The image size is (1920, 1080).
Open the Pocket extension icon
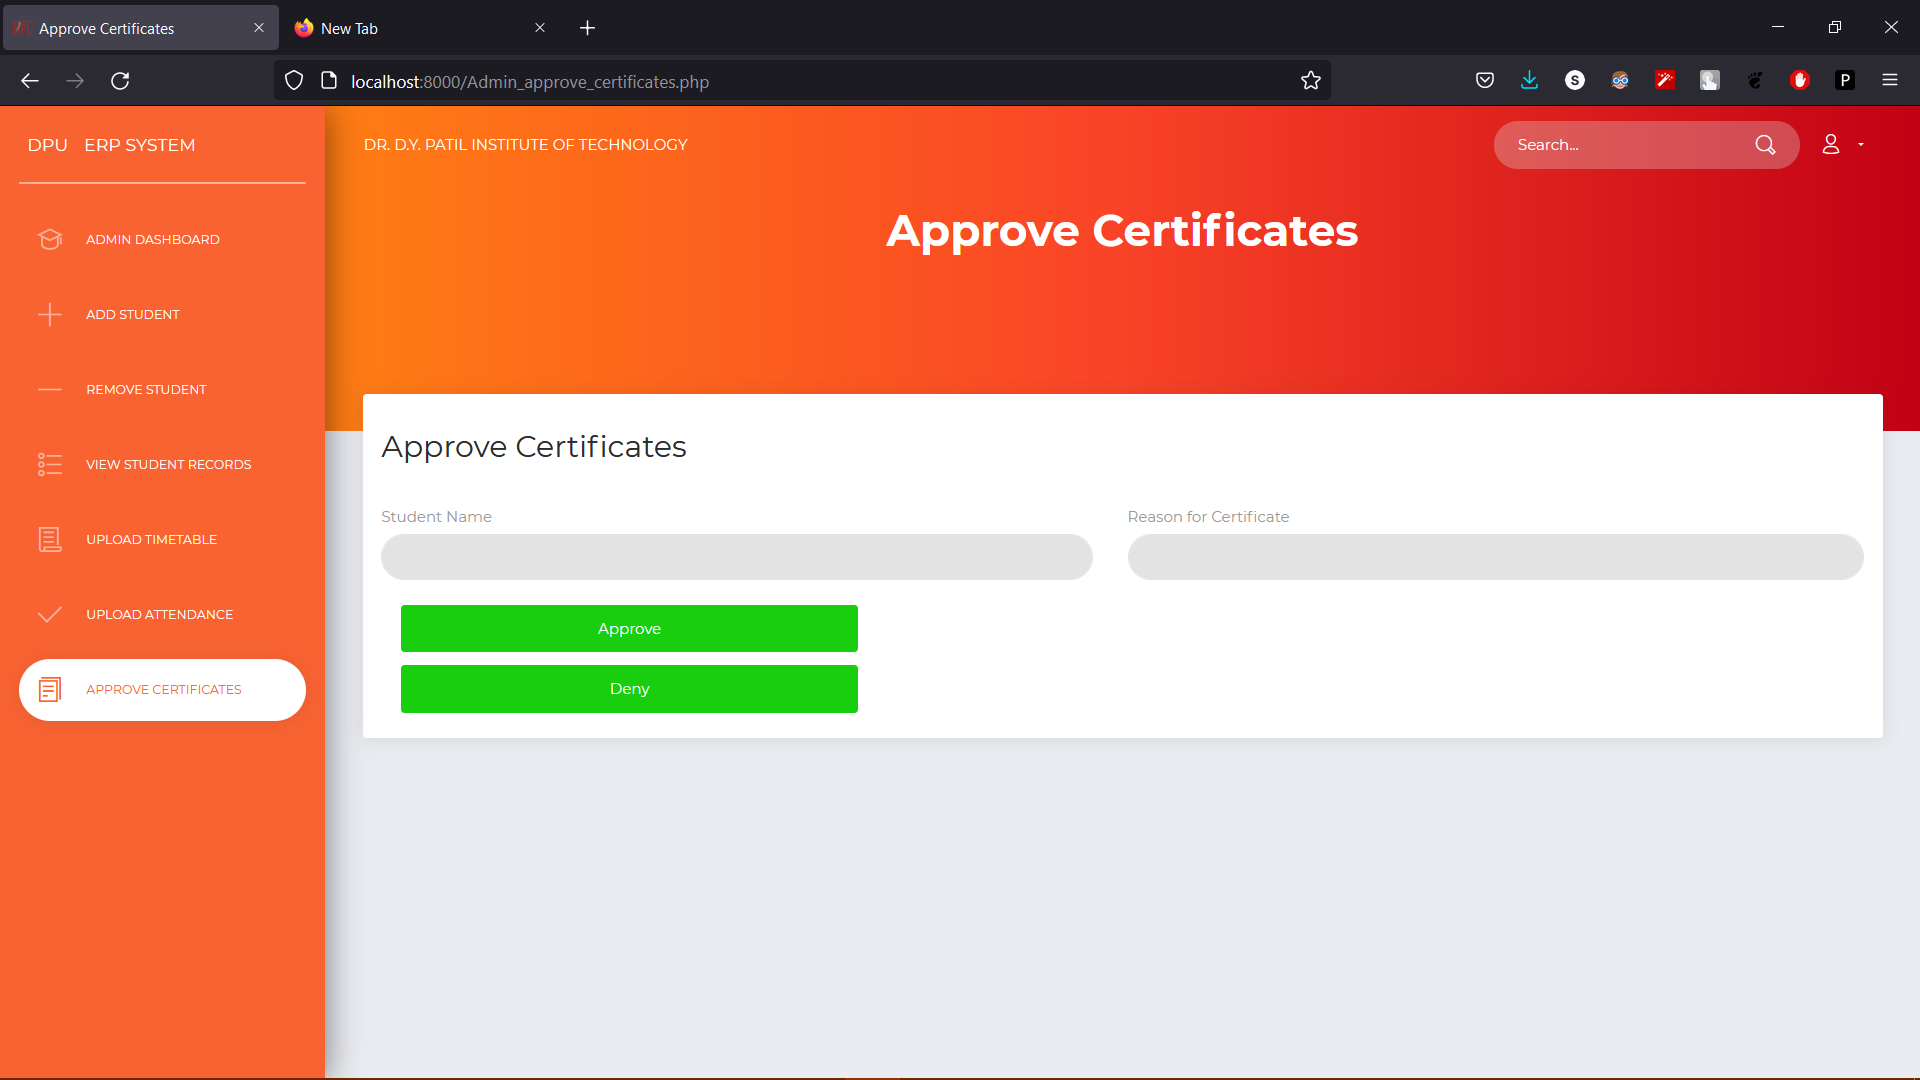(x=1484, y=80)
